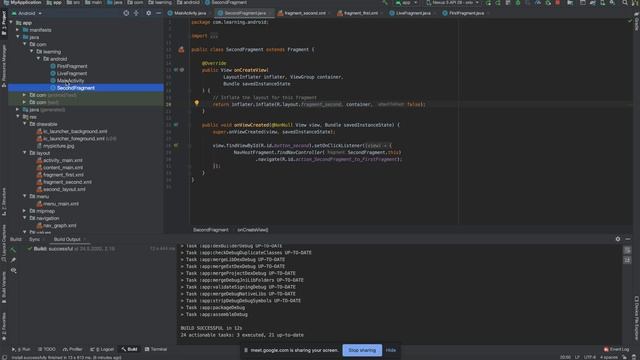Open the Nexus device selector dropdown
640x360 pixels.
point(452,3)
